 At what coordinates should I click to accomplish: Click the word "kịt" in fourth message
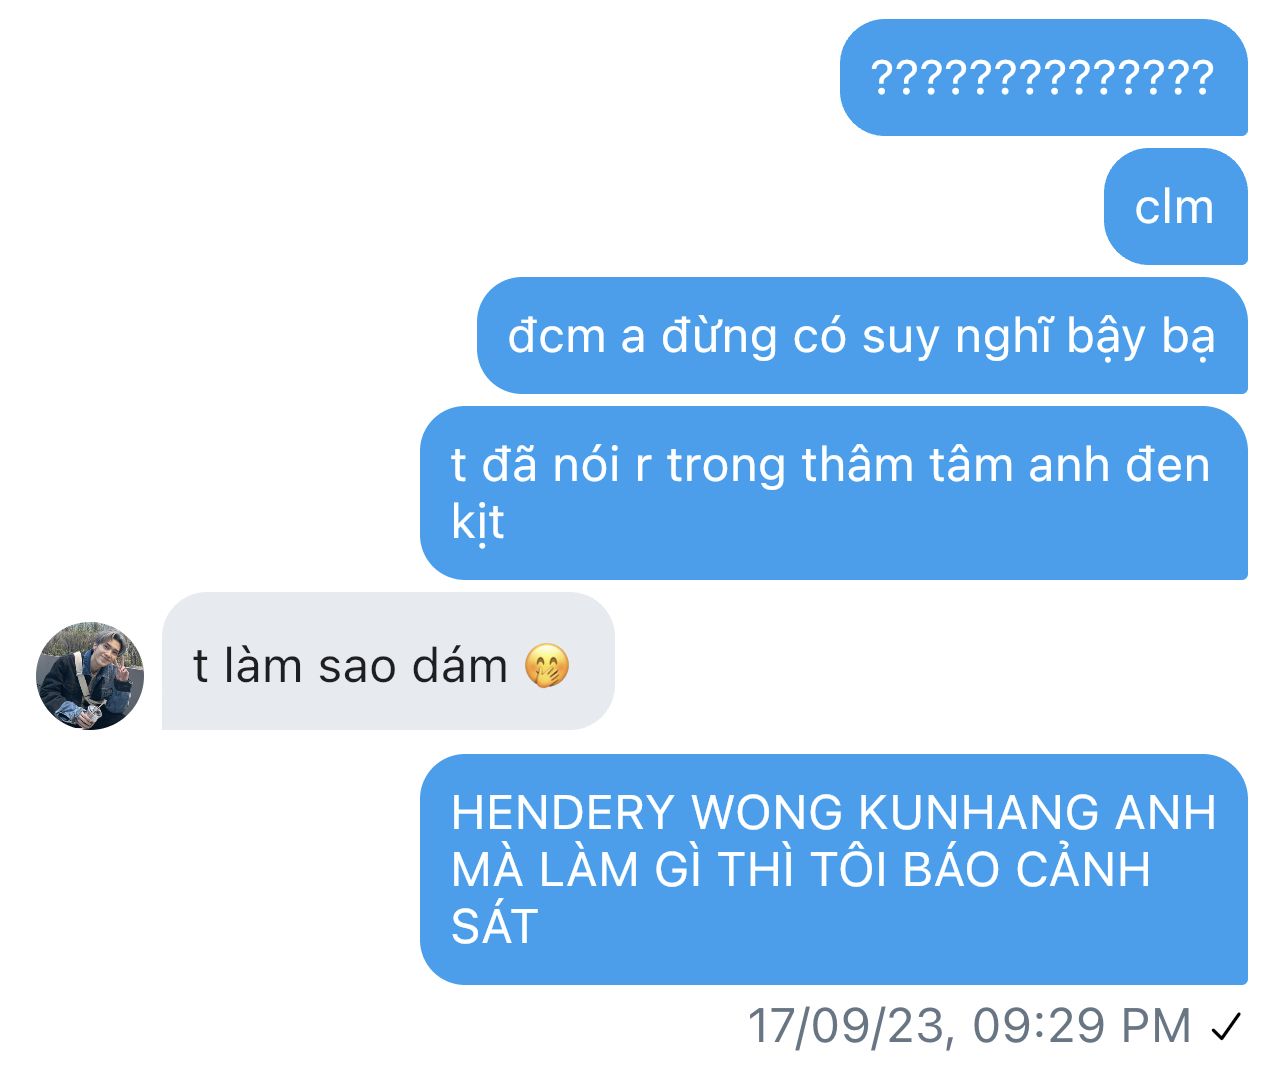pyautogui.click(x=478, y=522)
